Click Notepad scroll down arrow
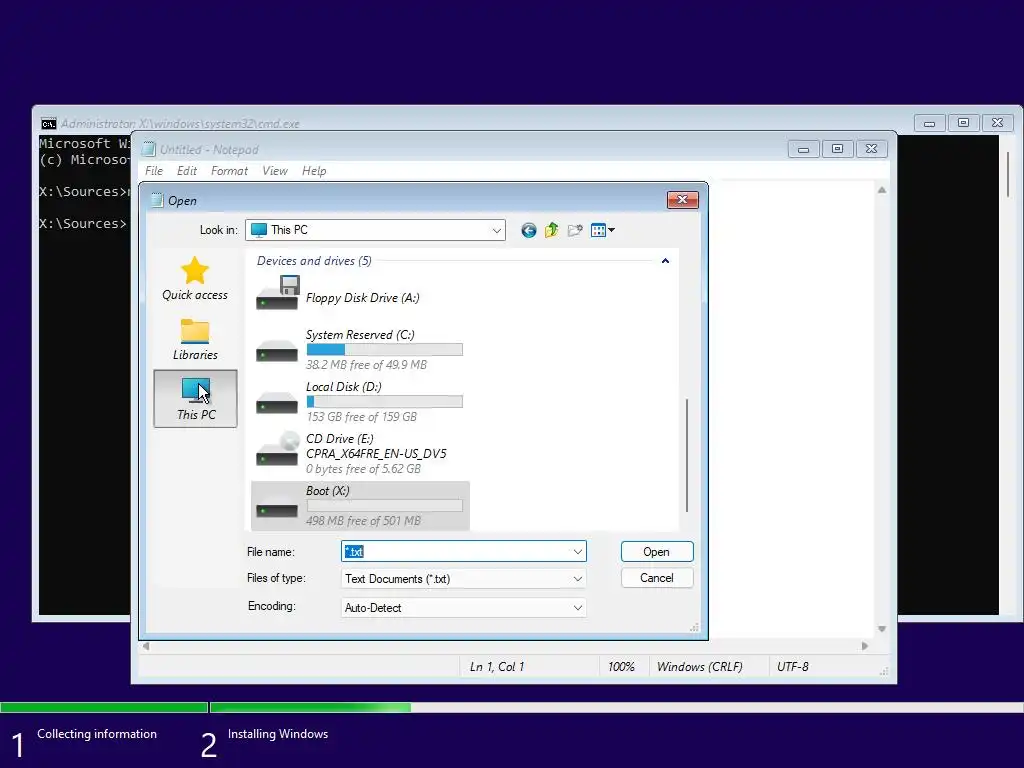This screenshot has width=1024, height=768. point(882,629)
